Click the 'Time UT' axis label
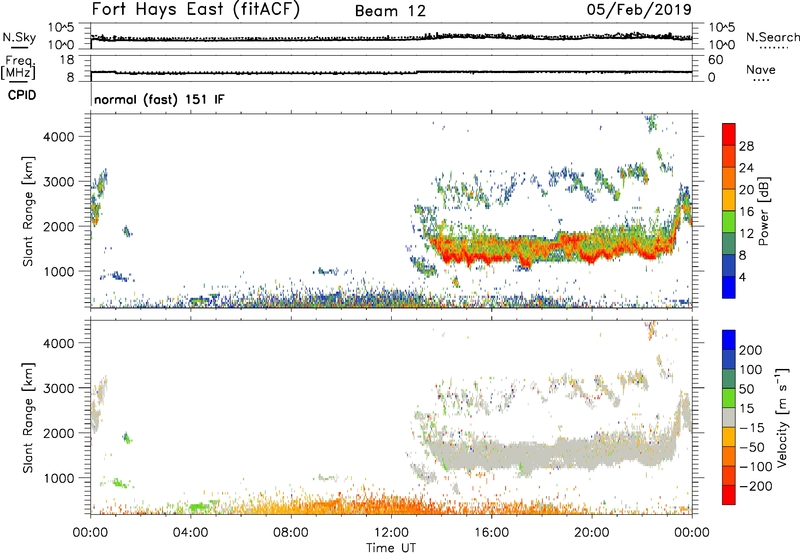Viewport: 800px width, 554px height. (x=391, y=548)
